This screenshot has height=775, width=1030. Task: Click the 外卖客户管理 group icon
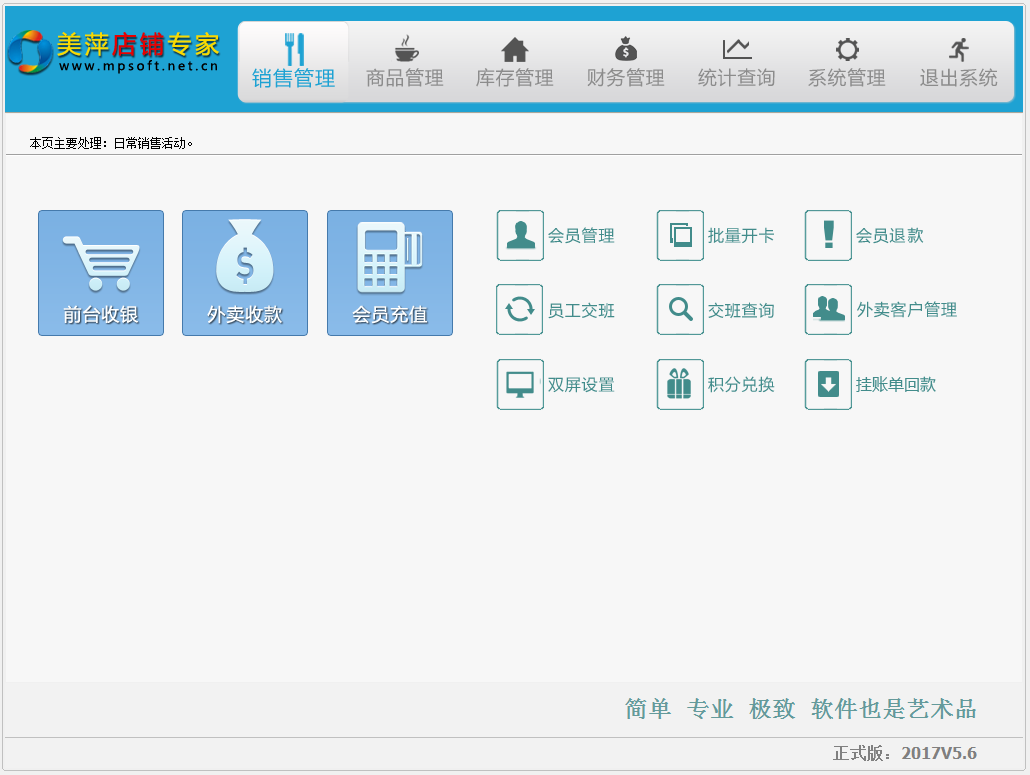tap(828, 310)
